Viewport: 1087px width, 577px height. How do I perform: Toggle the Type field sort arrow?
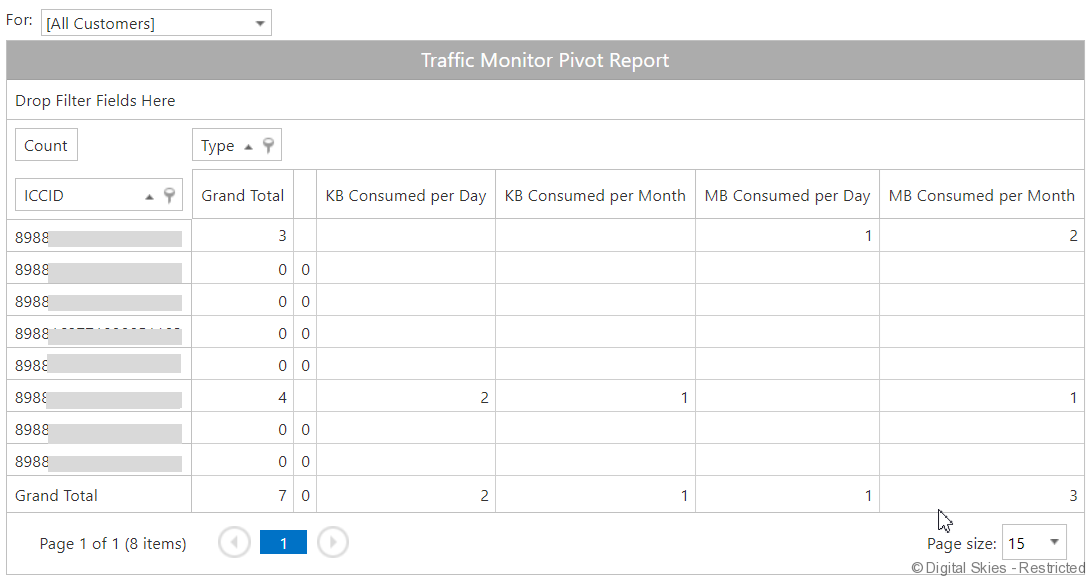[x=249, y=146]
